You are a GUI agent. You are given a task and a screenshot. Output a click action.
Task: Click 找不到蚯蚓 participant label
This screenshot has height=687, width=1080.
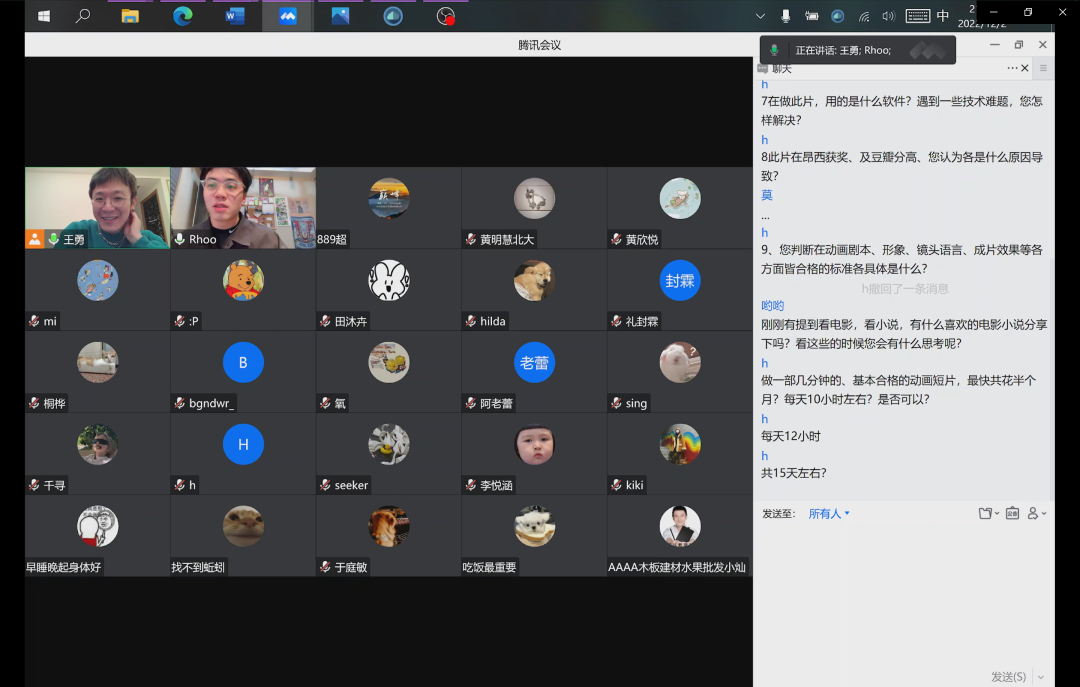point(198,567)
